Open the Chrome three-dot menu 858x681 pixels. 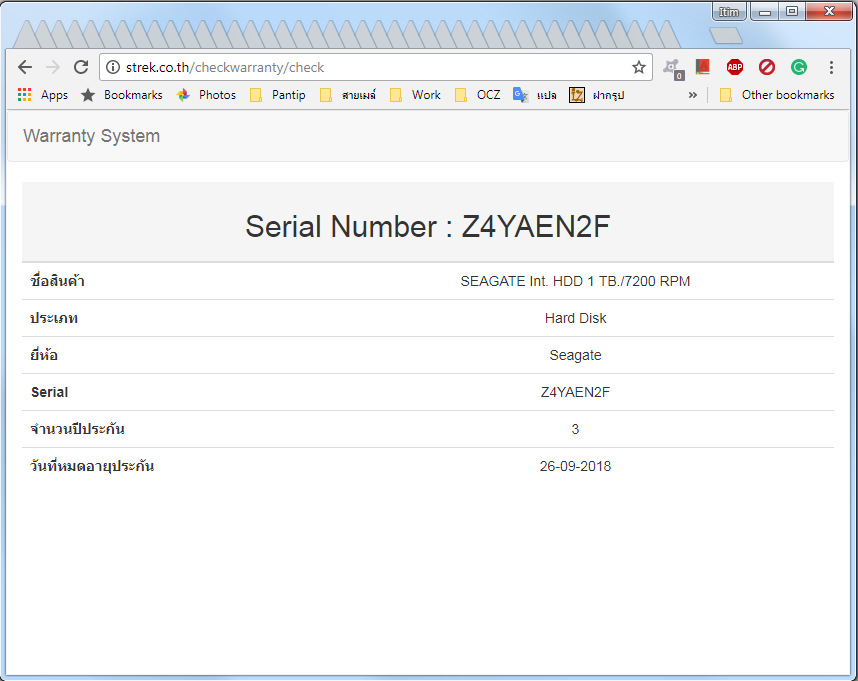pos(831,67)
